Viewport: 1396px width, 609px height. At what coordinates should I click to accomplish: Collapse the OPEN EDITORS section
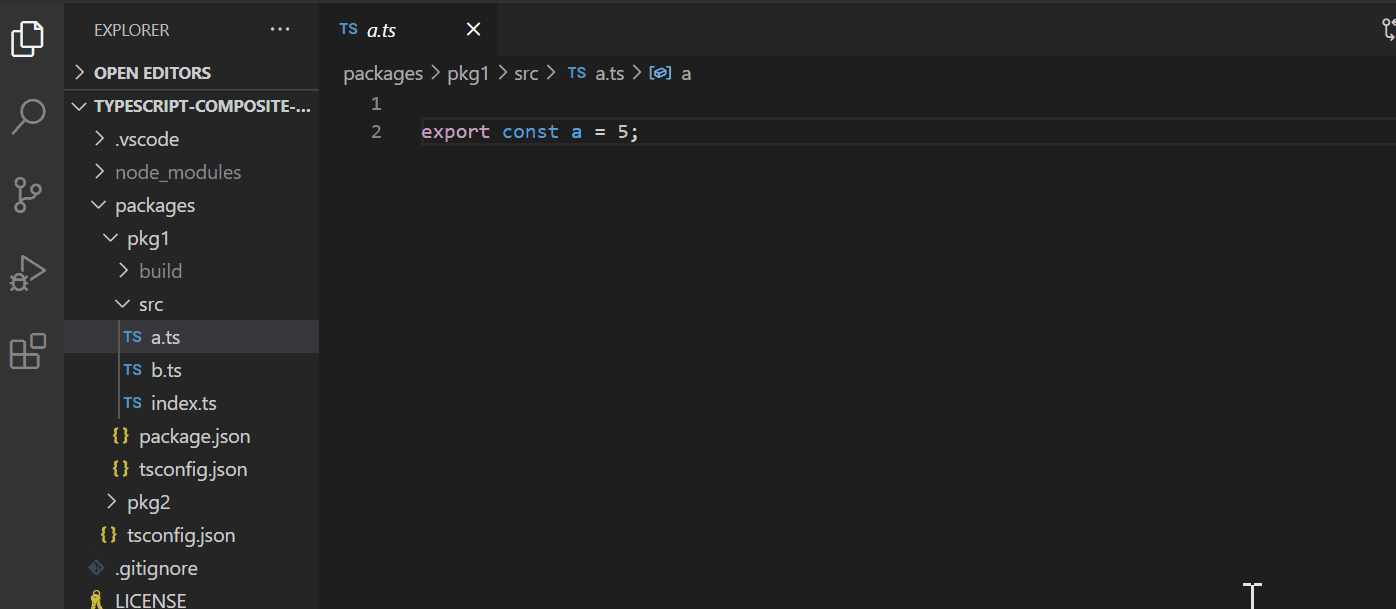tap(78, 72)
